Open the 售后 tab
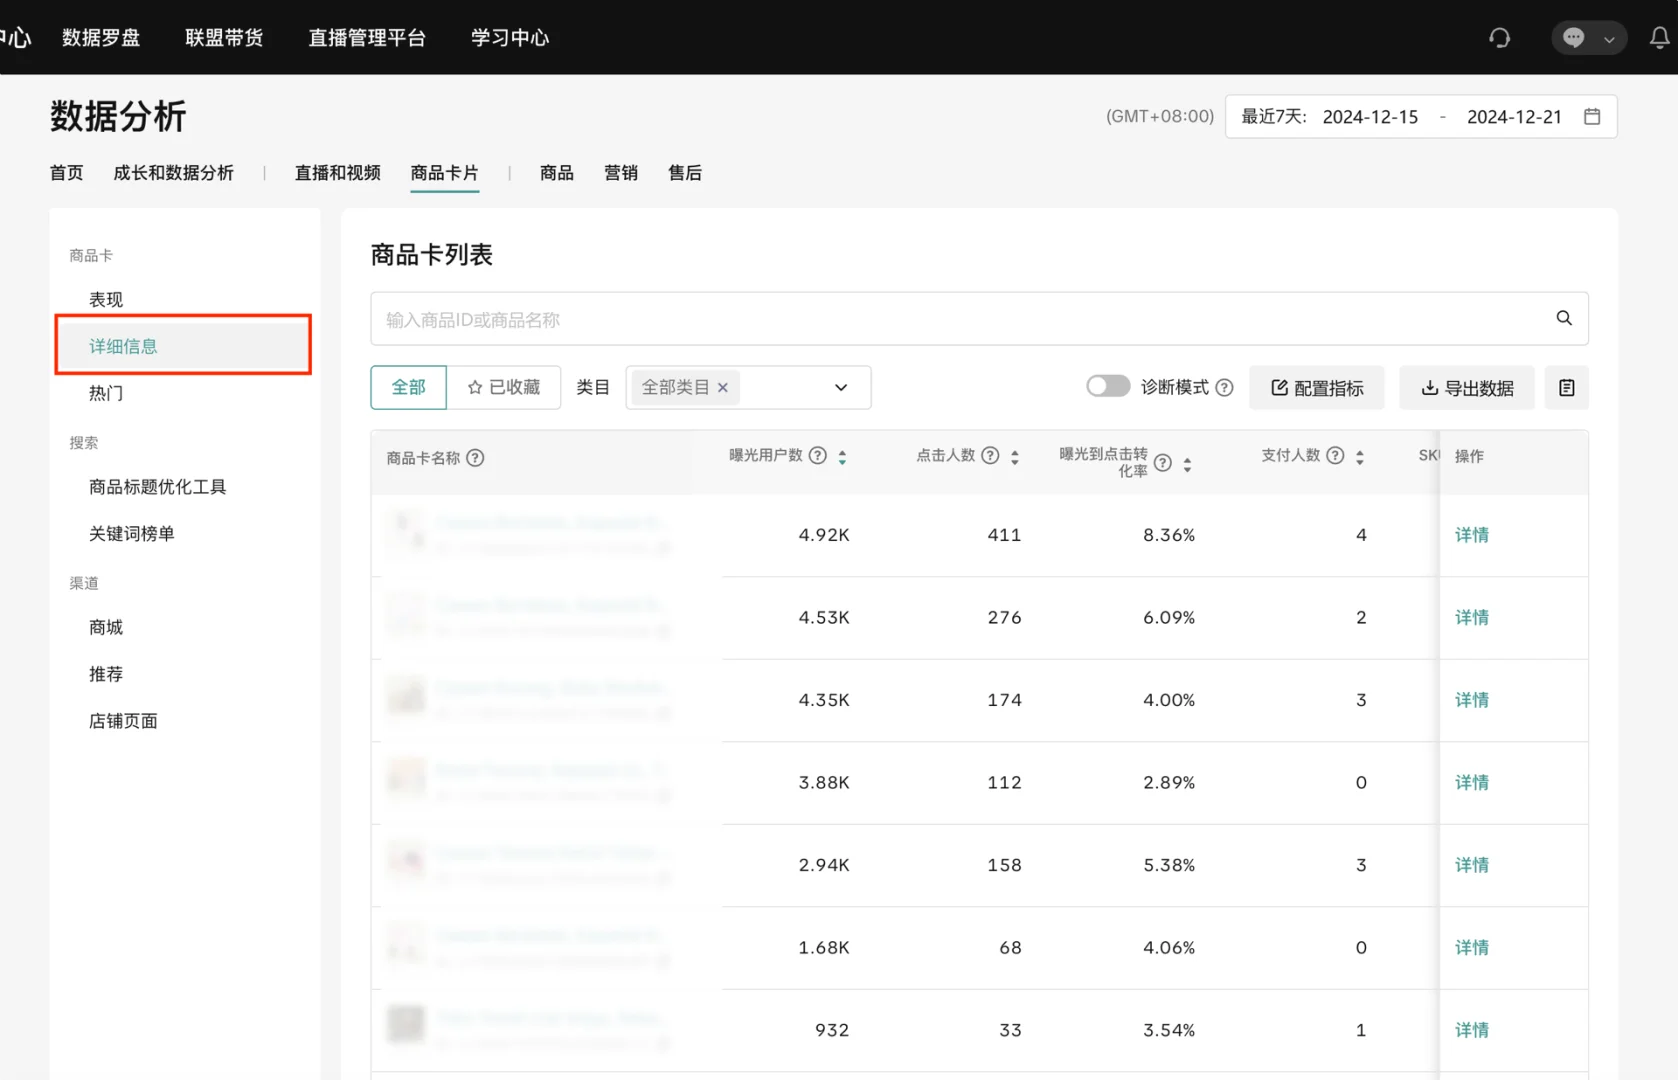Viewport: 1678px width, 1080px height. (685, 173)
